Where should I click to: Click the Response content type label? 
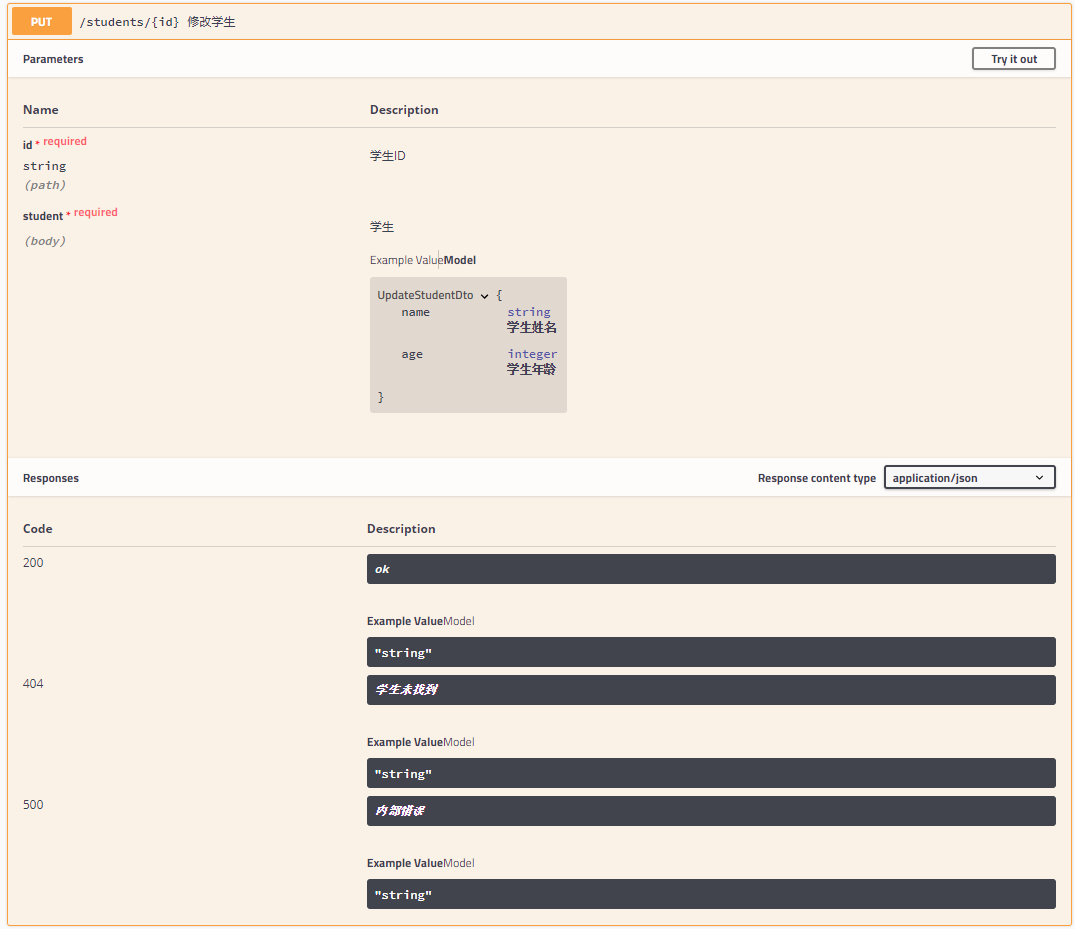point(817,478)
